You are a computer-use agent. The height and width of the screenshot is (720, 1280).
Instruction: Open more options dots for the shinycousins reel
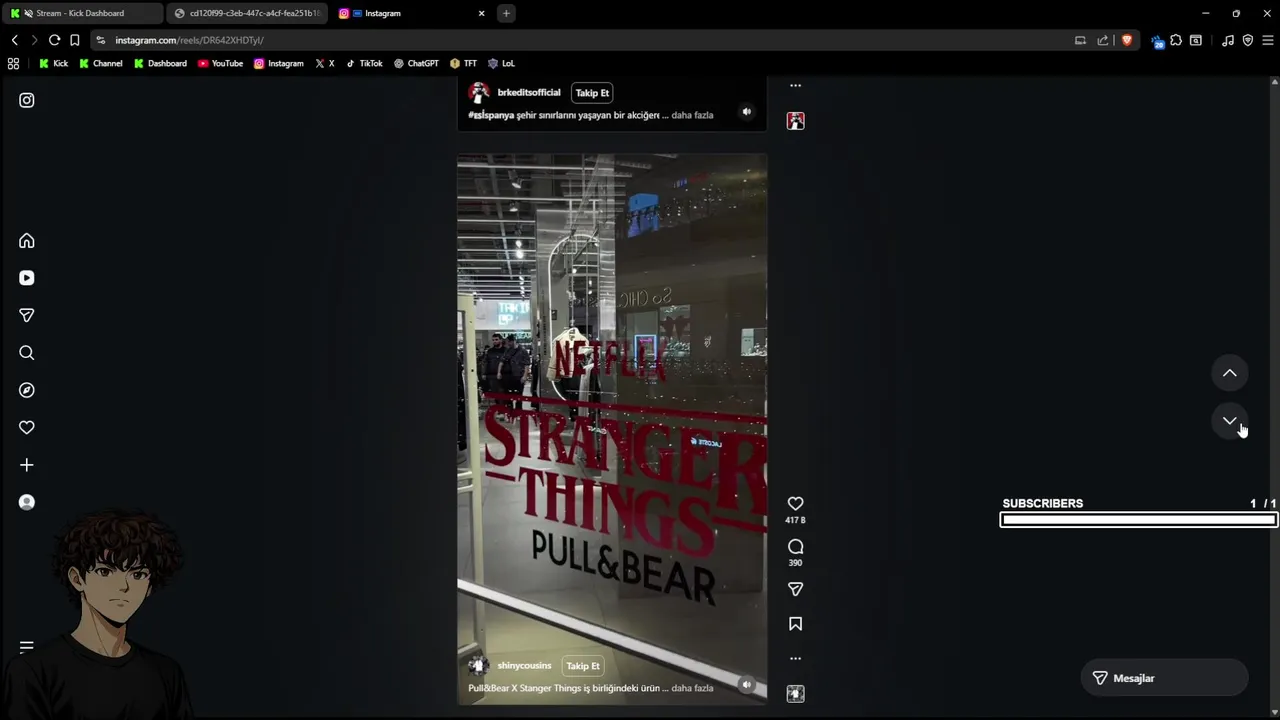795,659
